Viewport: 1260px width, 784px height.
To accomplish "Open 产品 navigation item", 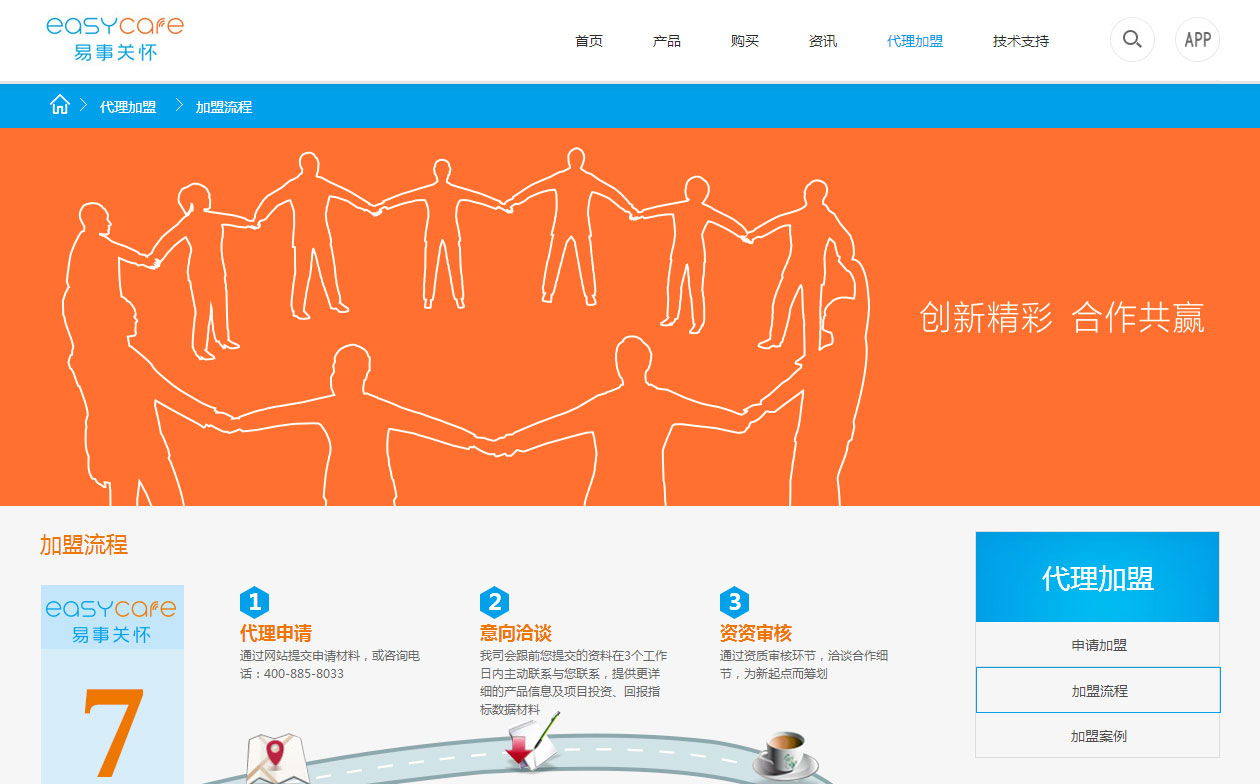I will tap(667, 41).
